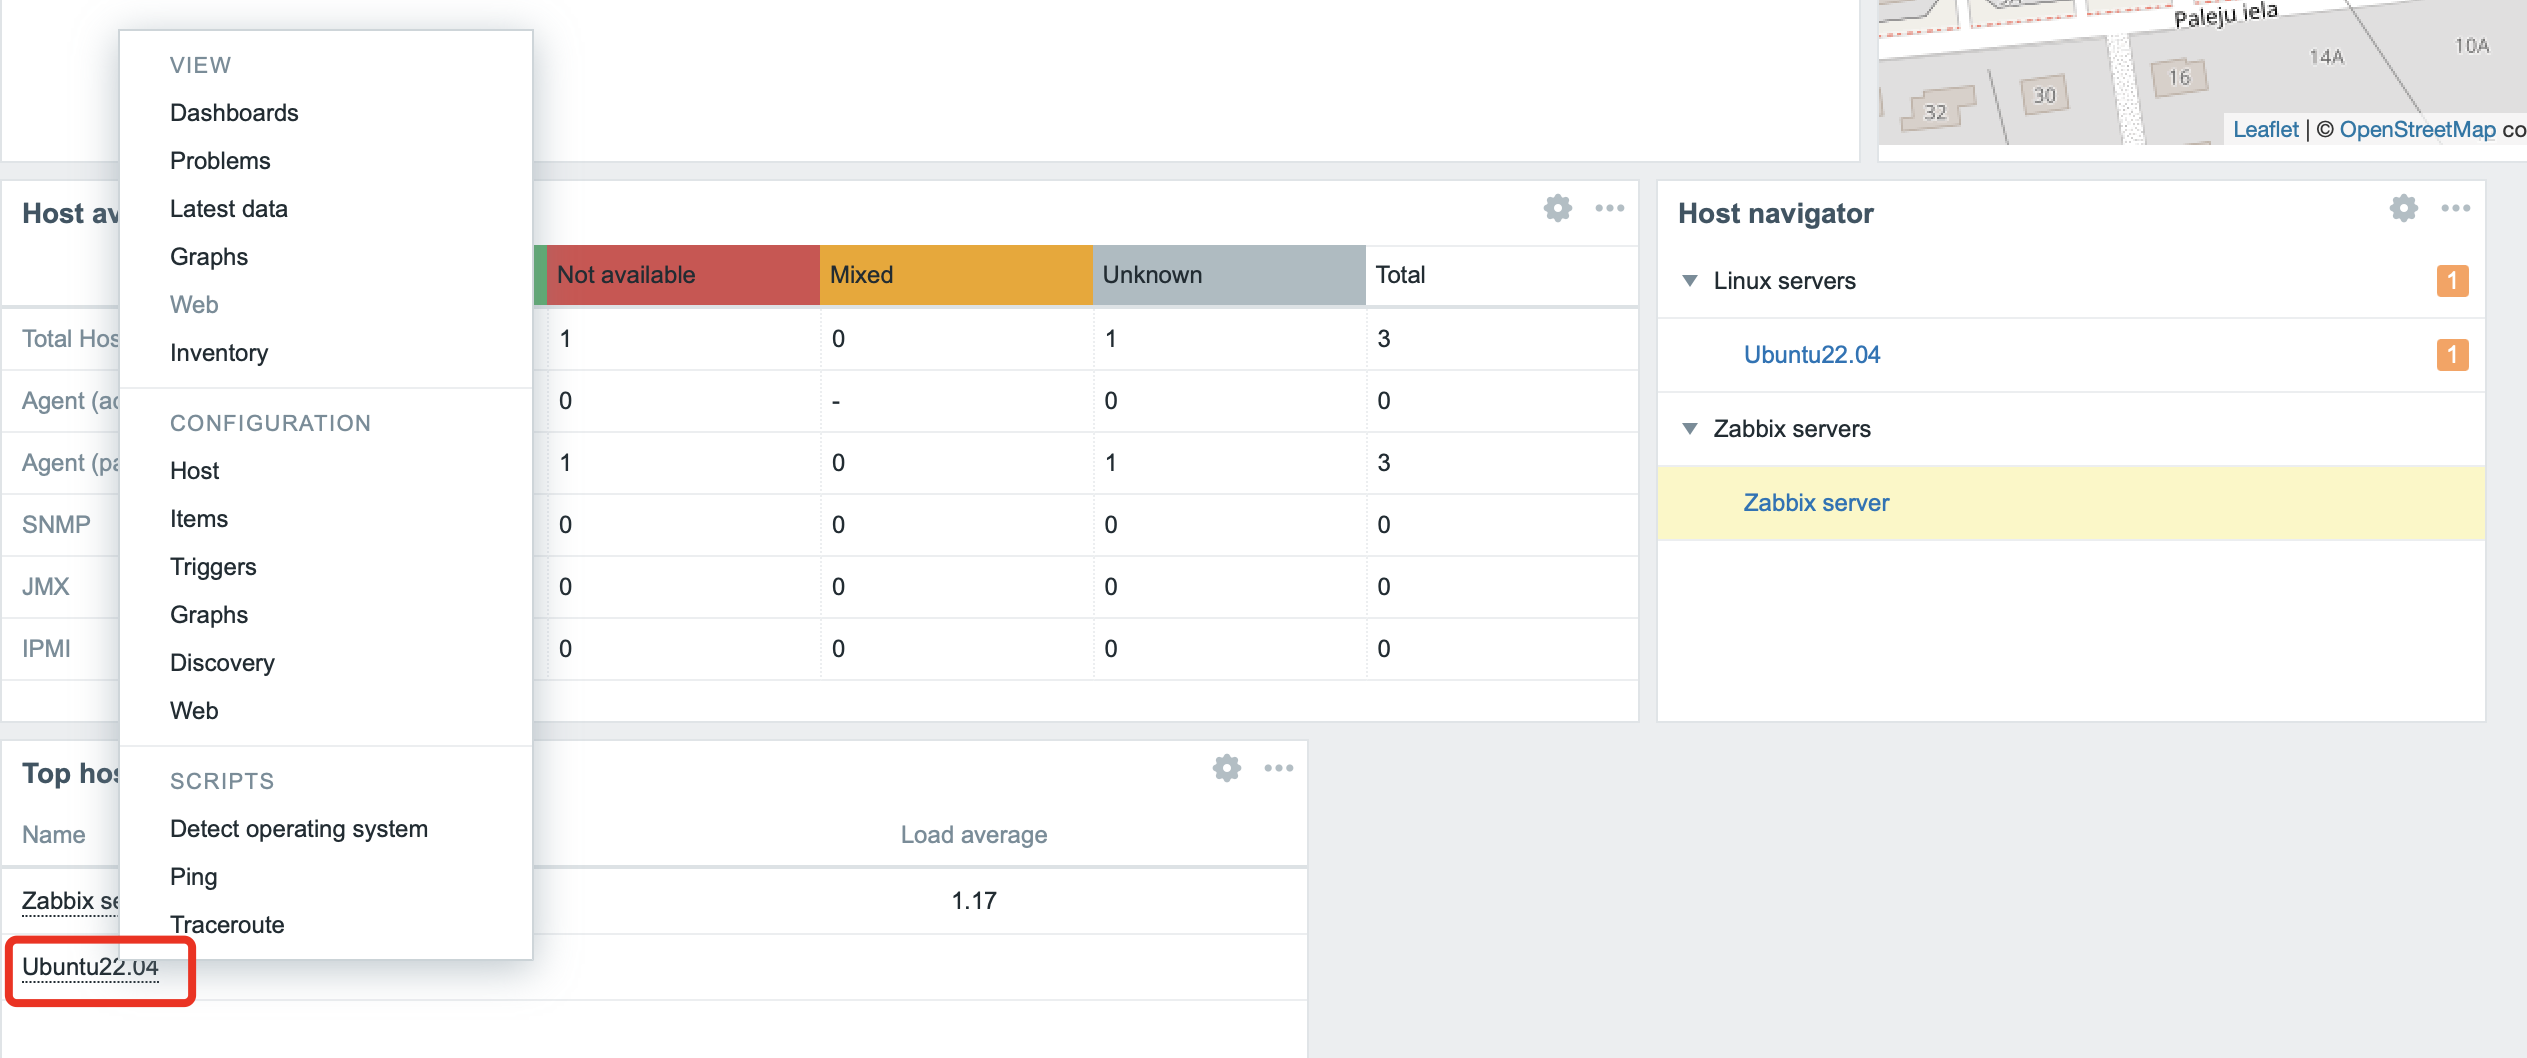Open Host navigator three-dot actions menu
Viewport: 2527px width, 1058px height.
[2455, 208]
